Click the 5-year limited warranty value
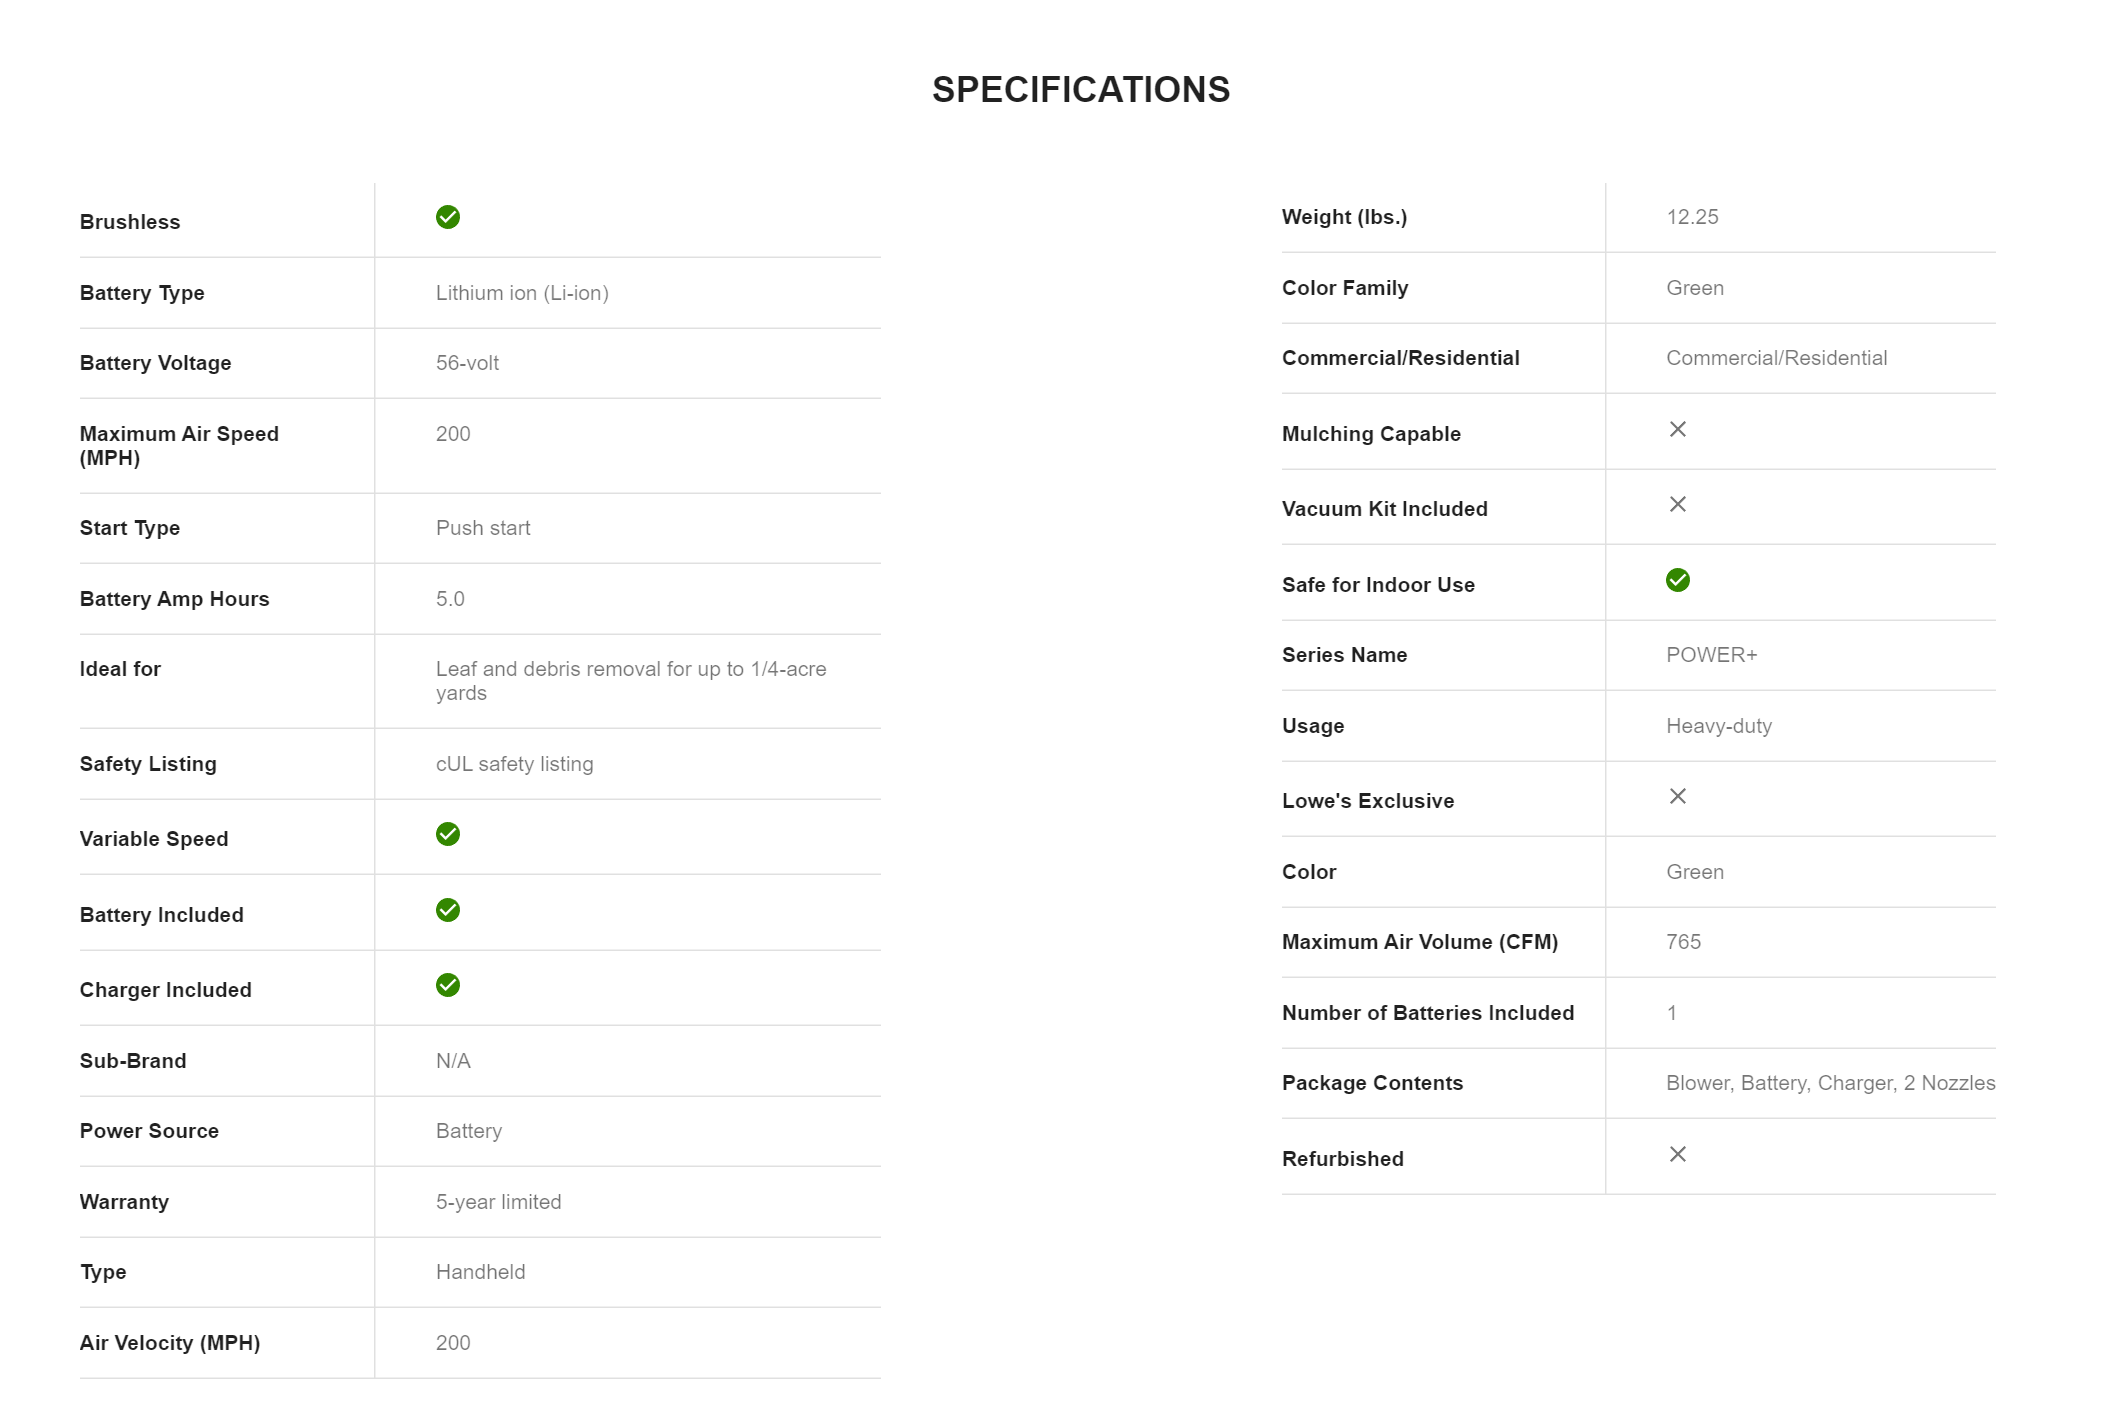This screenshot has width=2108, height=1424. coord(498,1202)
